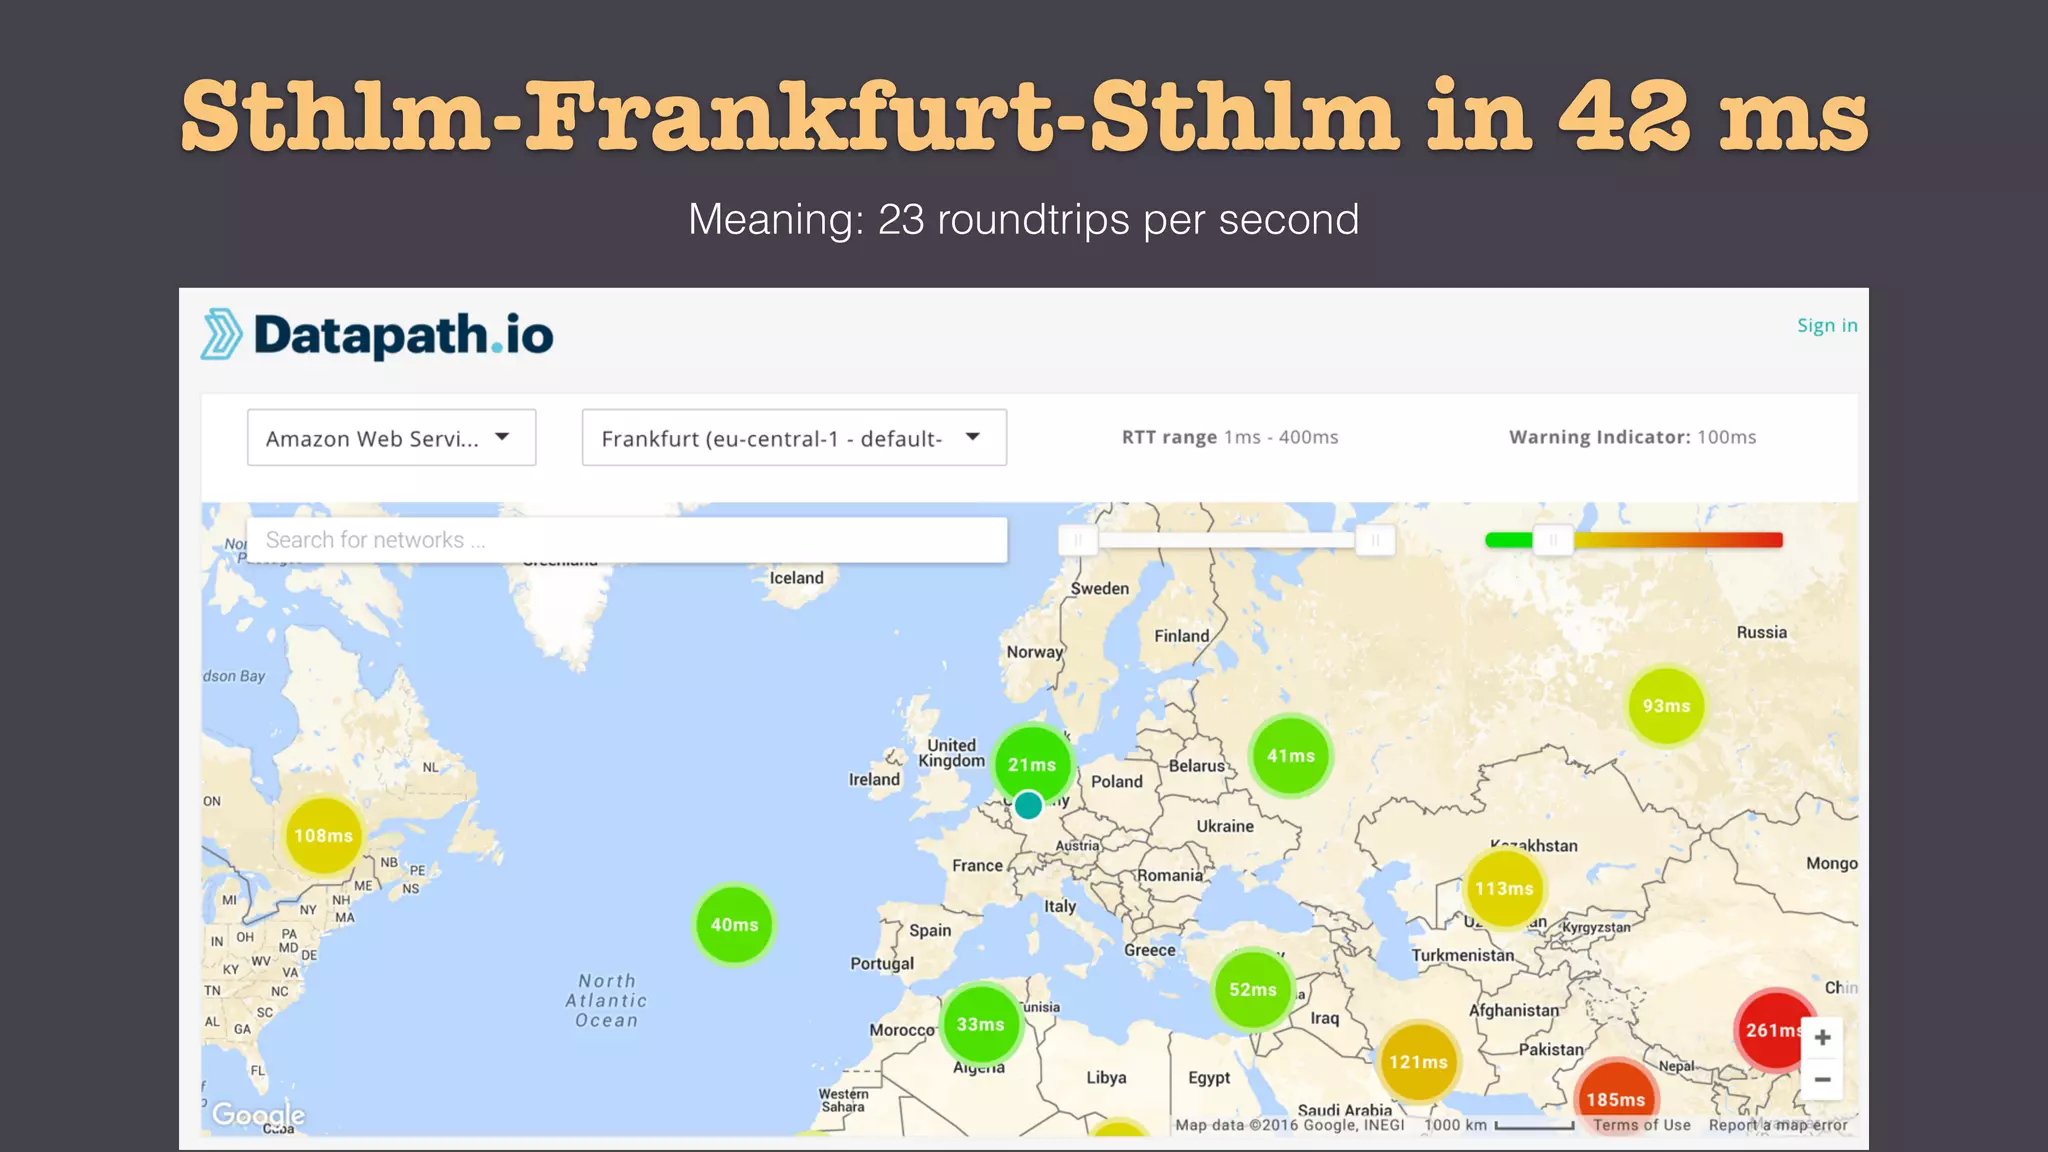Click the RTT range 1ms - 400ms text

[x=1230, y=437]
